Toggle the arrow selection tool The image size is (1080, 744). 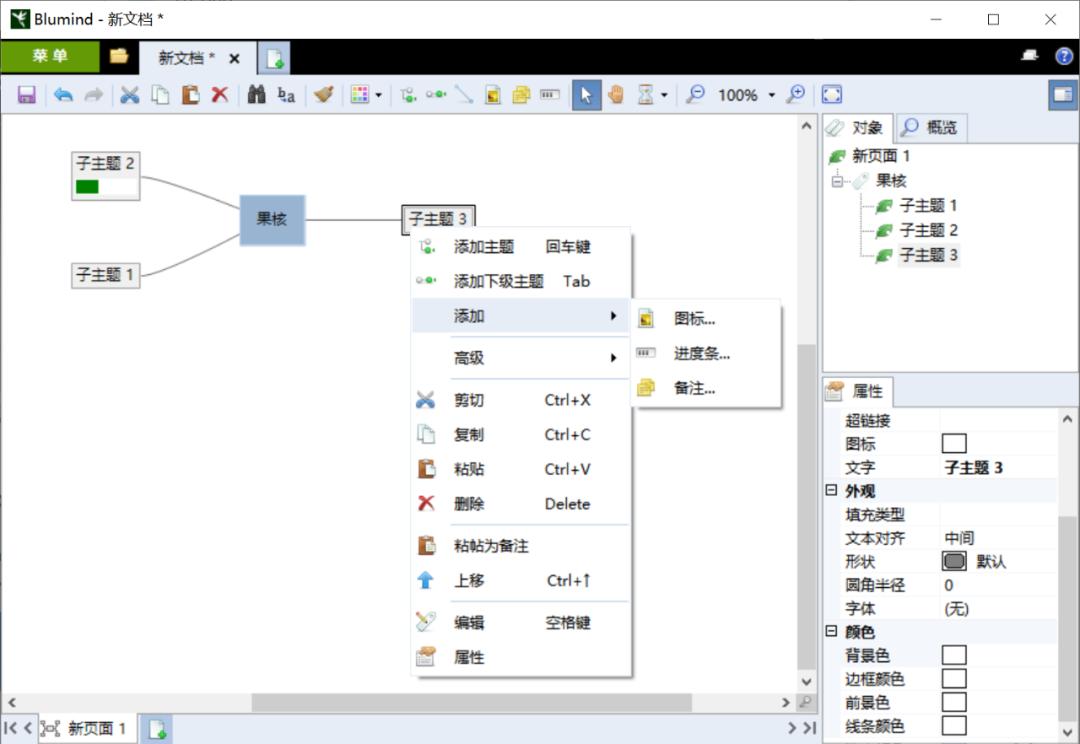[587, 94]
